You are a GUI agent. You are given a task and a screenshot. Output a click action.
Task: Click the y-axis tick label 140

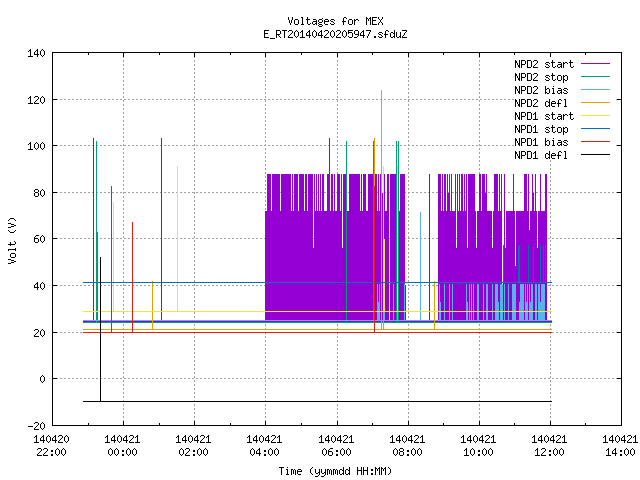(x=36, y=53)
